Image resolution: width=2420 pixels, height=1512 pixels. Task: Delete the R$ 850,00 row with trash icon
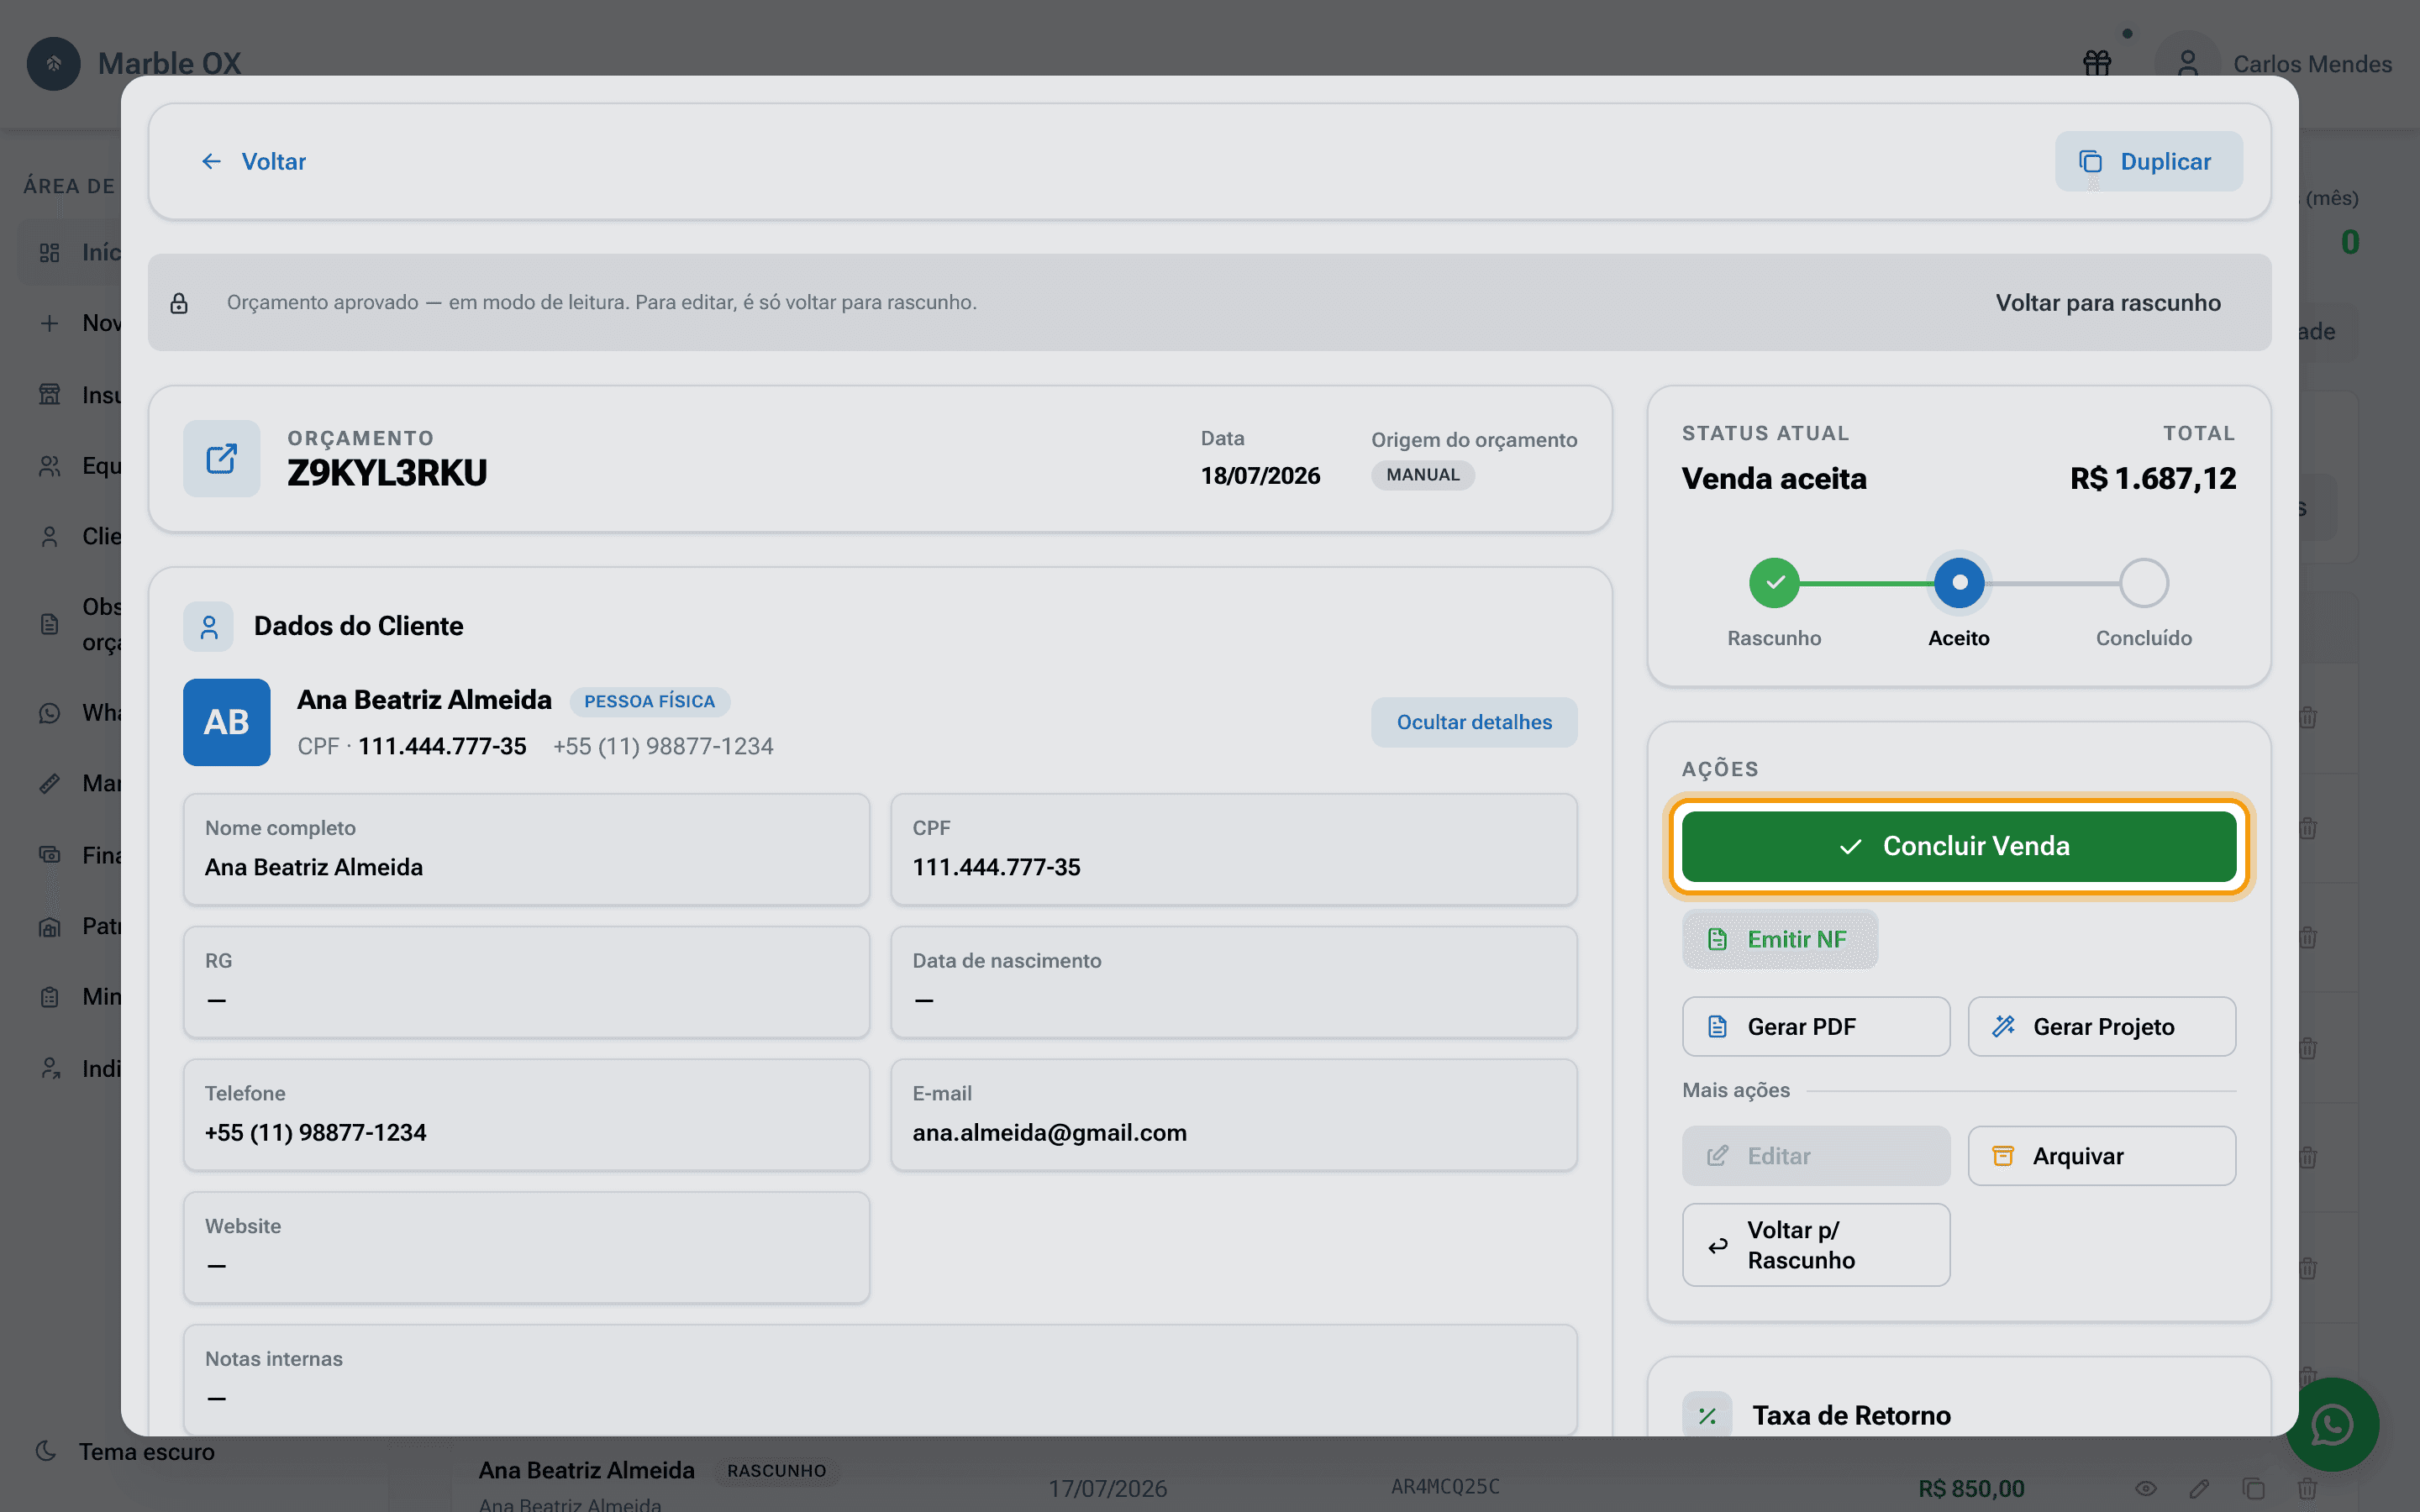[x=2307, y=1488]
